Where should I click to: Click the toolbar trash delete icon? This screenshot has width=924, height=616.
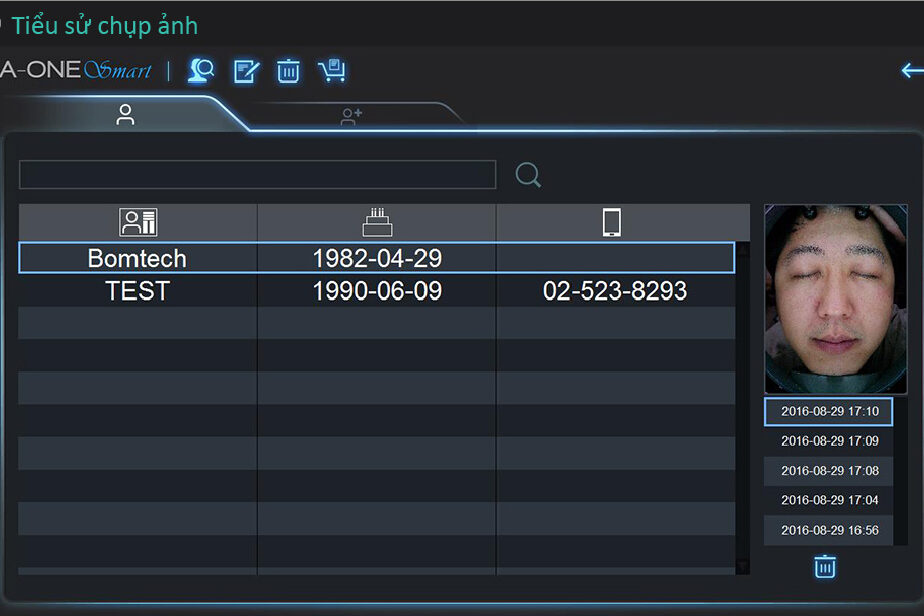(289, 71)
